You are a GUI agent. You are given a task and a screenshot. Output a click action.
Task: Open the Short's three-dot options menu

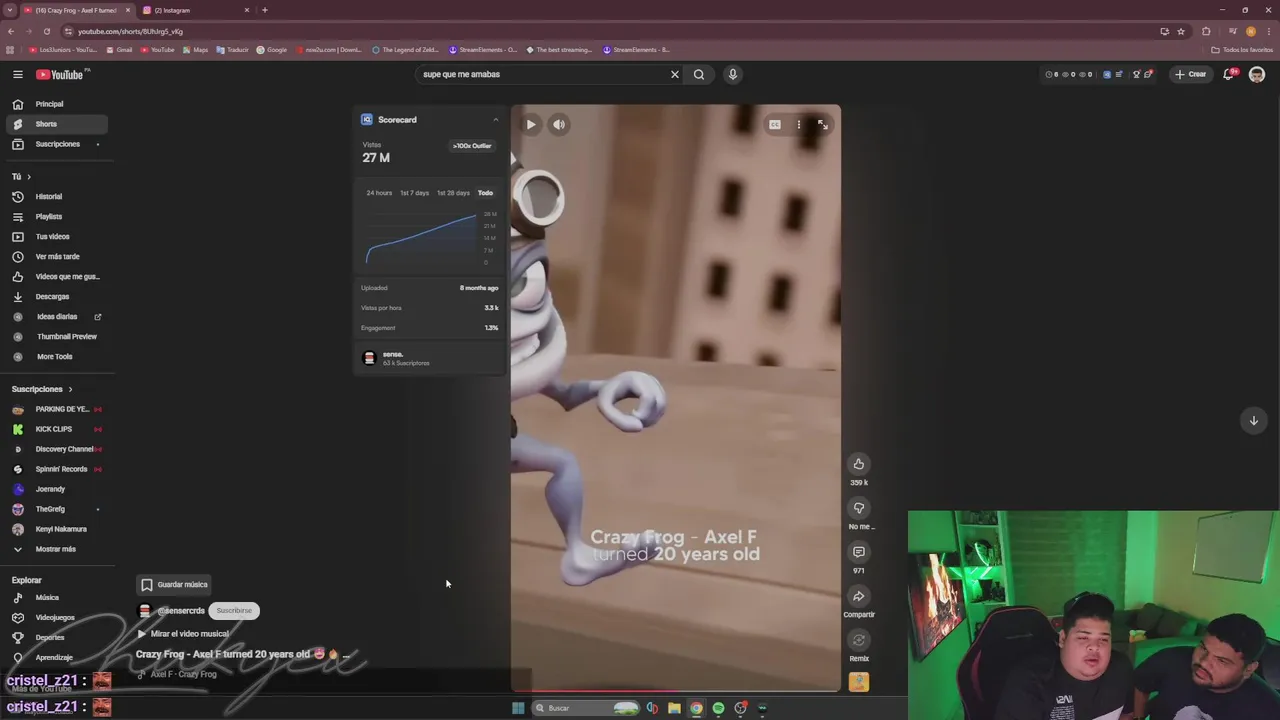tap(799, 125)
